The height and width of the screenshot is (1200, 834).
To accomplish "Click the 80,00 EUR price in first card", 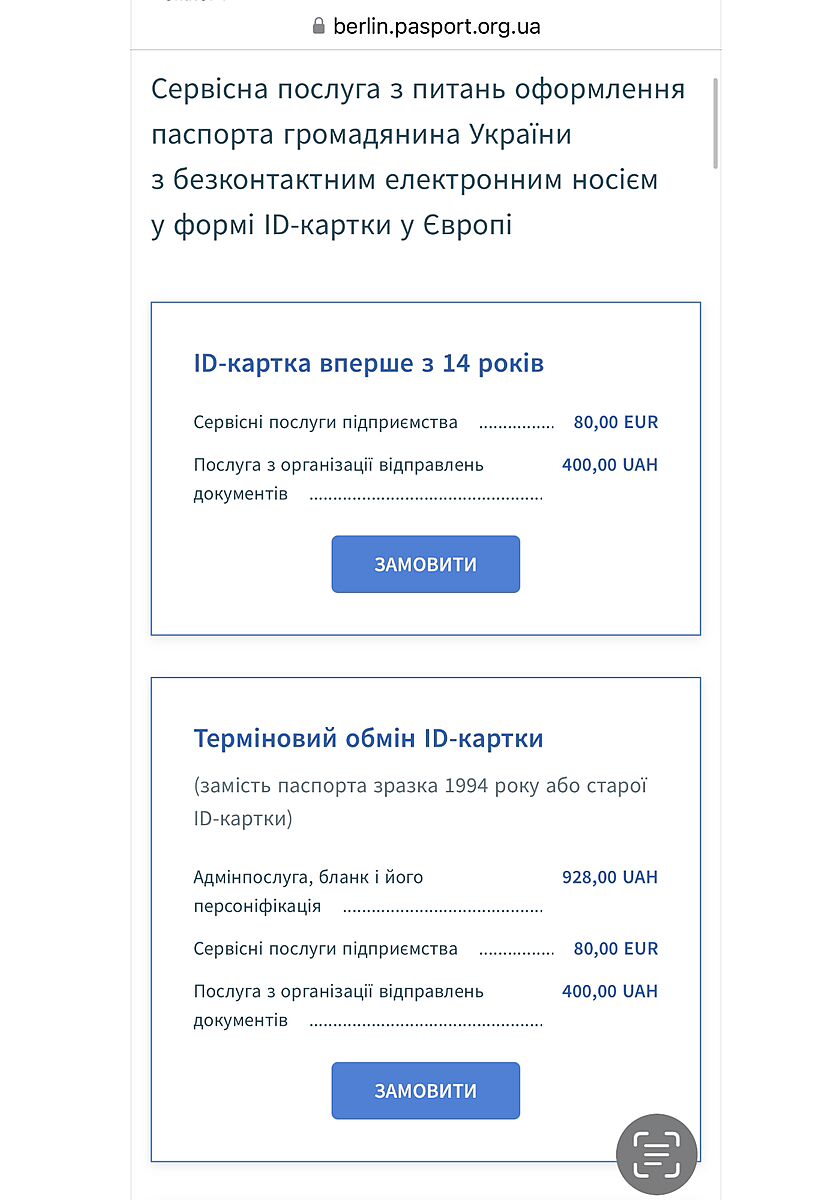I will [x=615, y=422].
